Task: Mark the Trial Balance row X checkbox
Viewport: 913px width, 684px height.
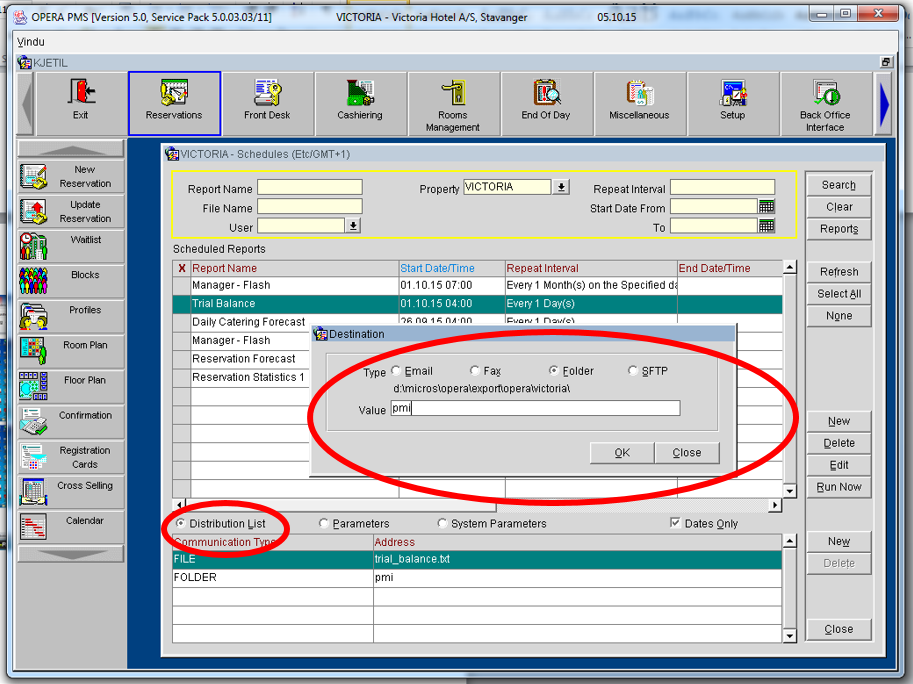Action: click(x=181, y=304)
